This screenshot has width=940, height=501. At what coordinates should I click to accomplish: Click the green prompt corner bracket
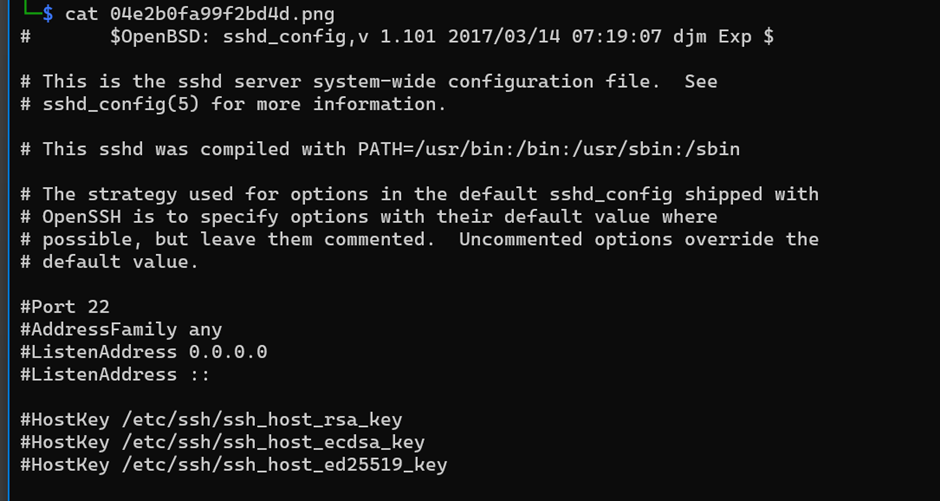31,9
